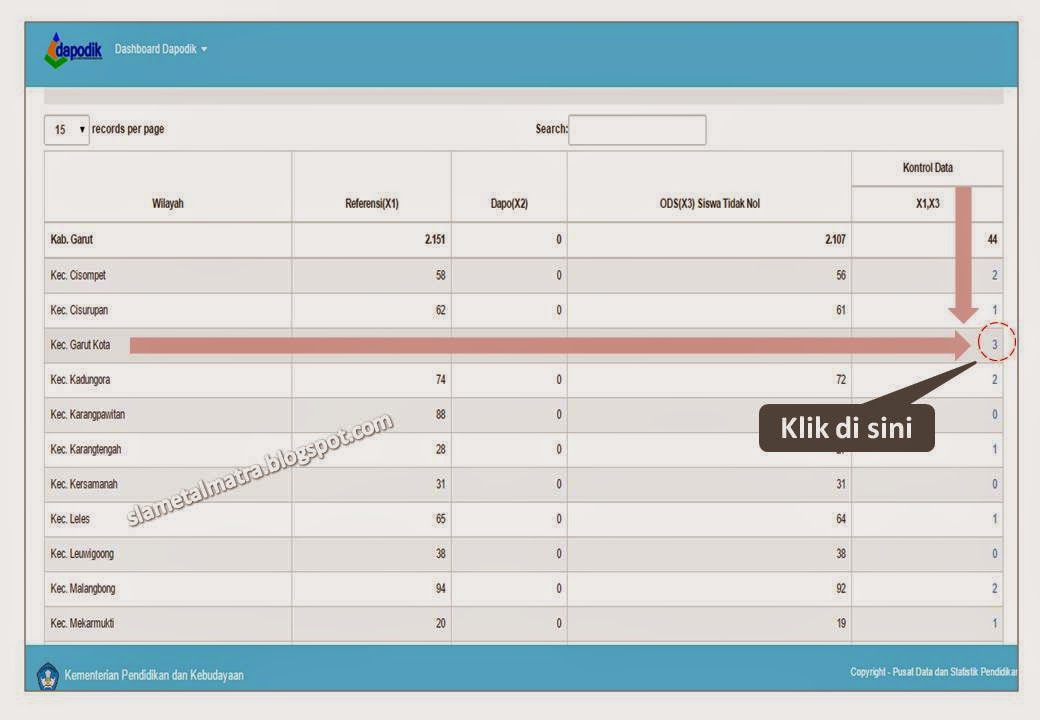This screenshot has width=1040, height=720.
Task: Click the "3" link for Kec. Garut Kota
Action: coord(994,344)
